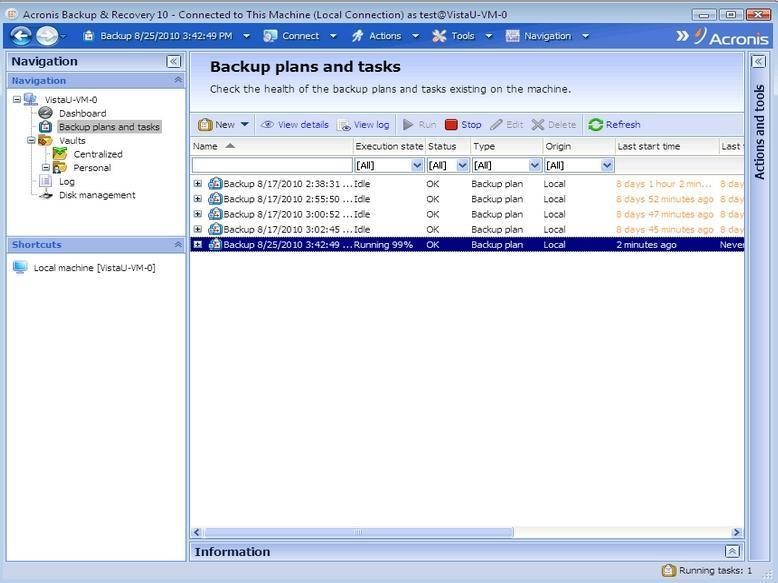Open the Navigation toolbar menu
The image size is (778, 583).
point(547,36)
